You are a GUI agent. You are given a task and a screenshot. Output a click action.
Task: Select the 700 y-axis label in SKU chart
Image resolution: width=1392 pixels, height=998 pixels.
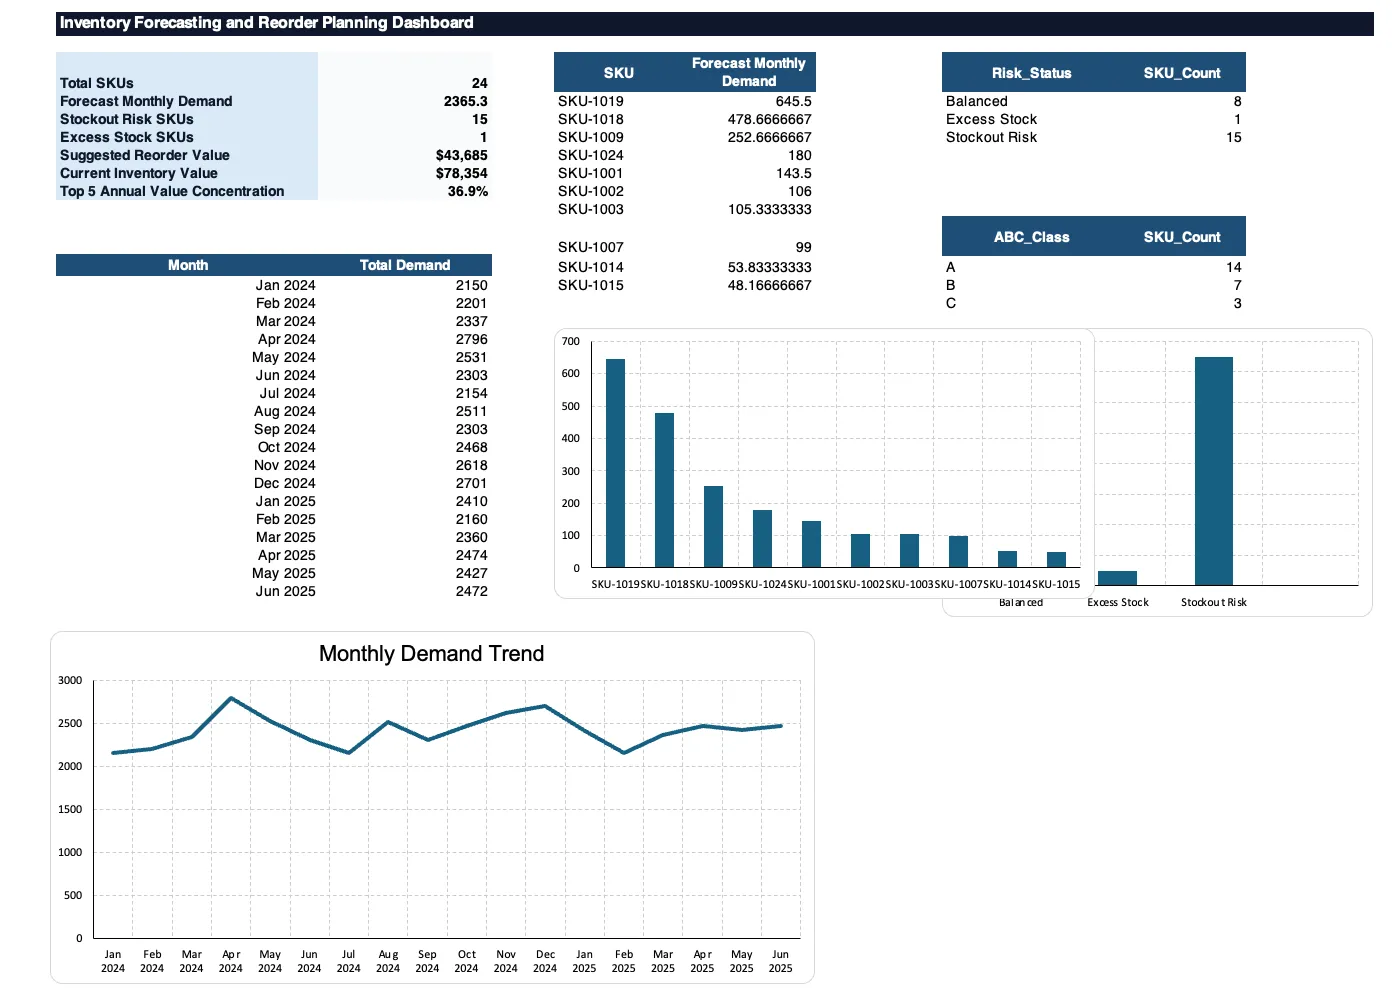coord(571,341)
